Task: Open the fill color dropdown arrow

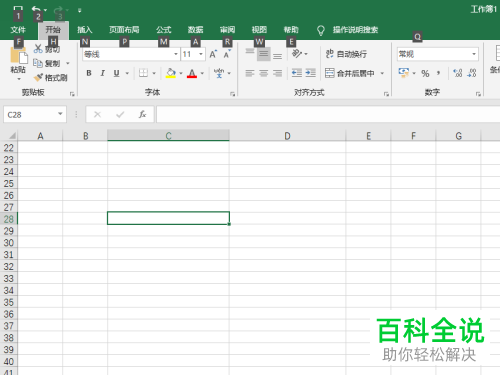Action: [181, 73]
